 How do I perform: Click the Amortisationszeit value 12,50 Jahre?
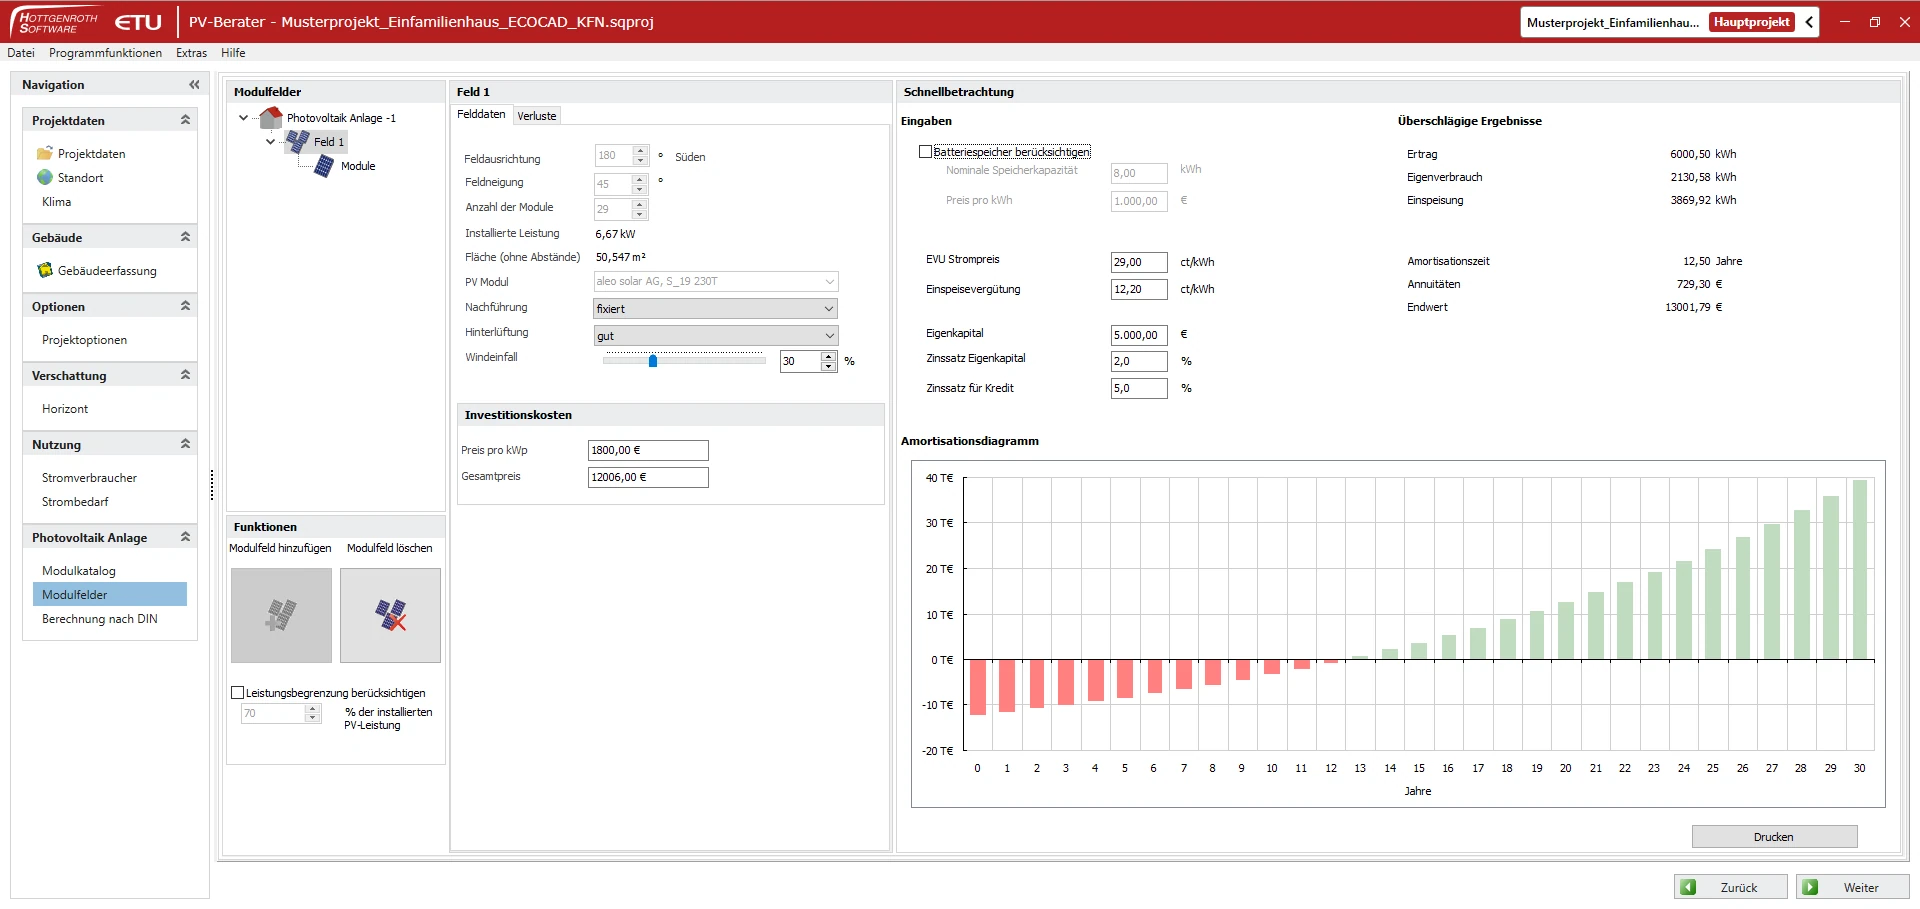tap(1712, 261)
